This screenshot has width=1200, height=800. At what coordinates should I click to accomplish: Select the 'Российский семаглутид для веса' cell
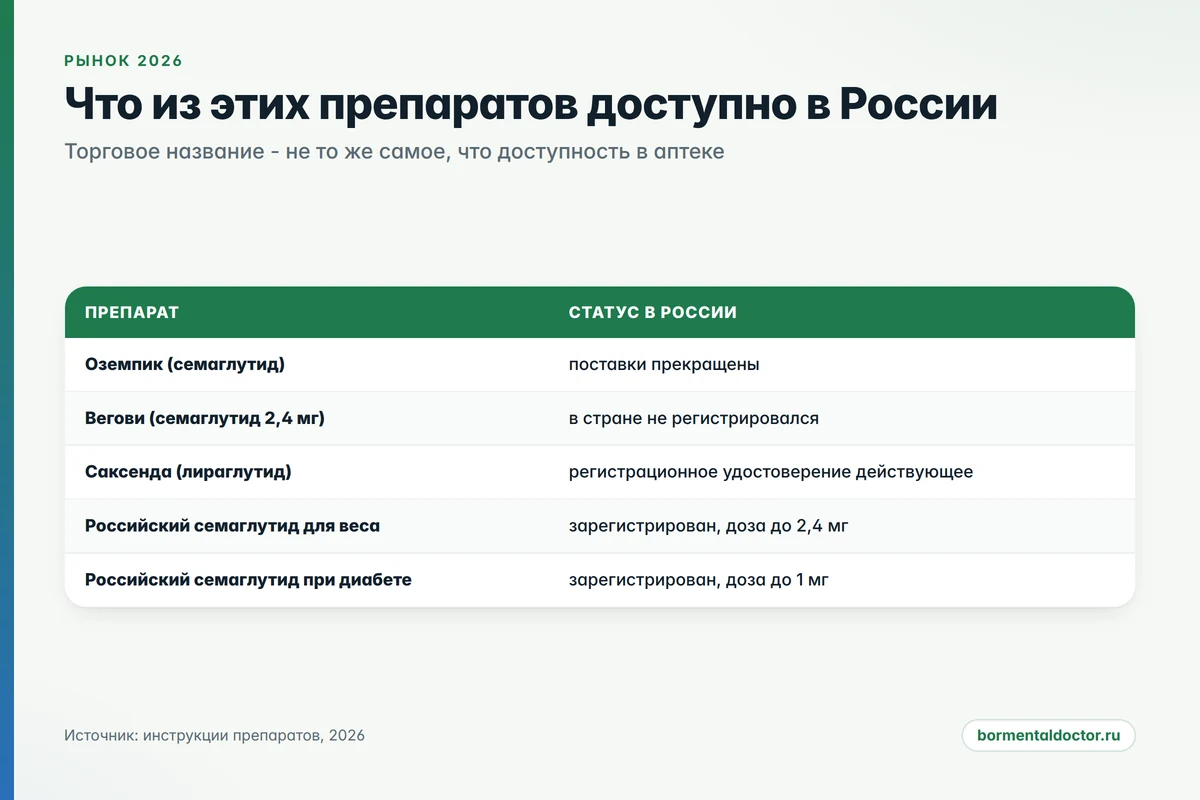(x=232, y=526)
